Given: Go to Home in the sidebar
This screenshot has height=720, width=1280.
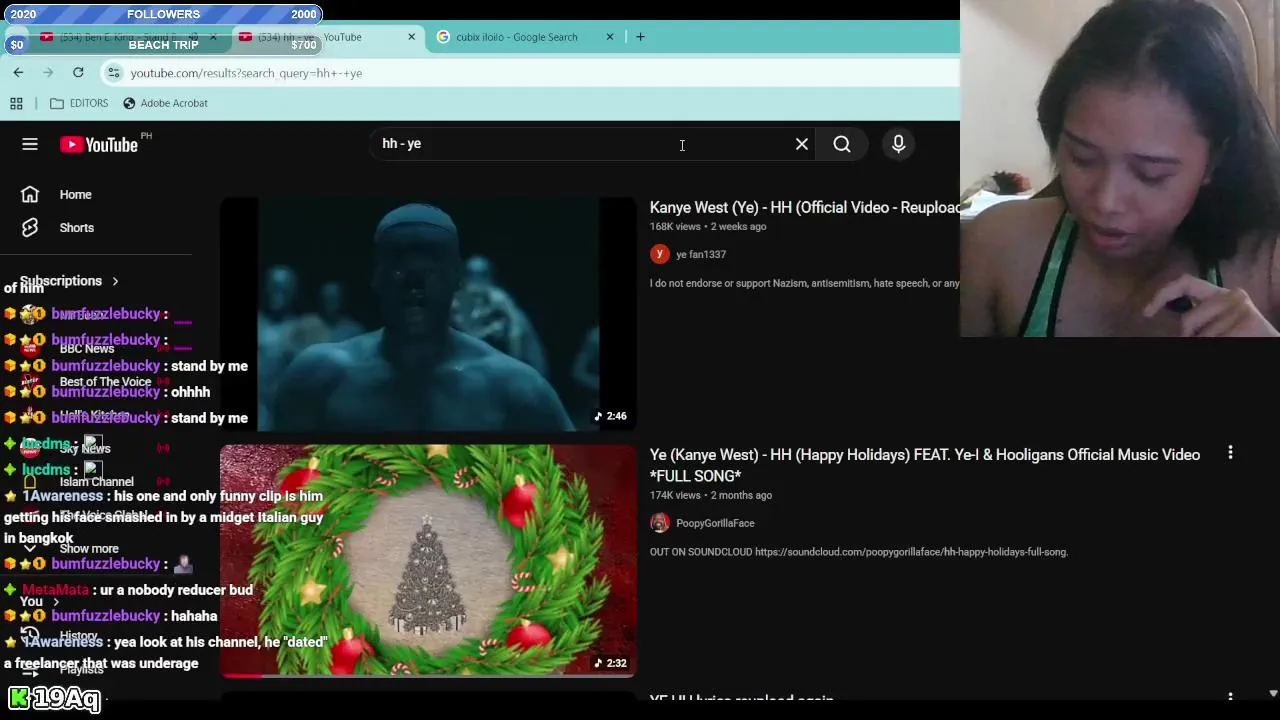Looking at the screenshot, I should tap(75, 195).
